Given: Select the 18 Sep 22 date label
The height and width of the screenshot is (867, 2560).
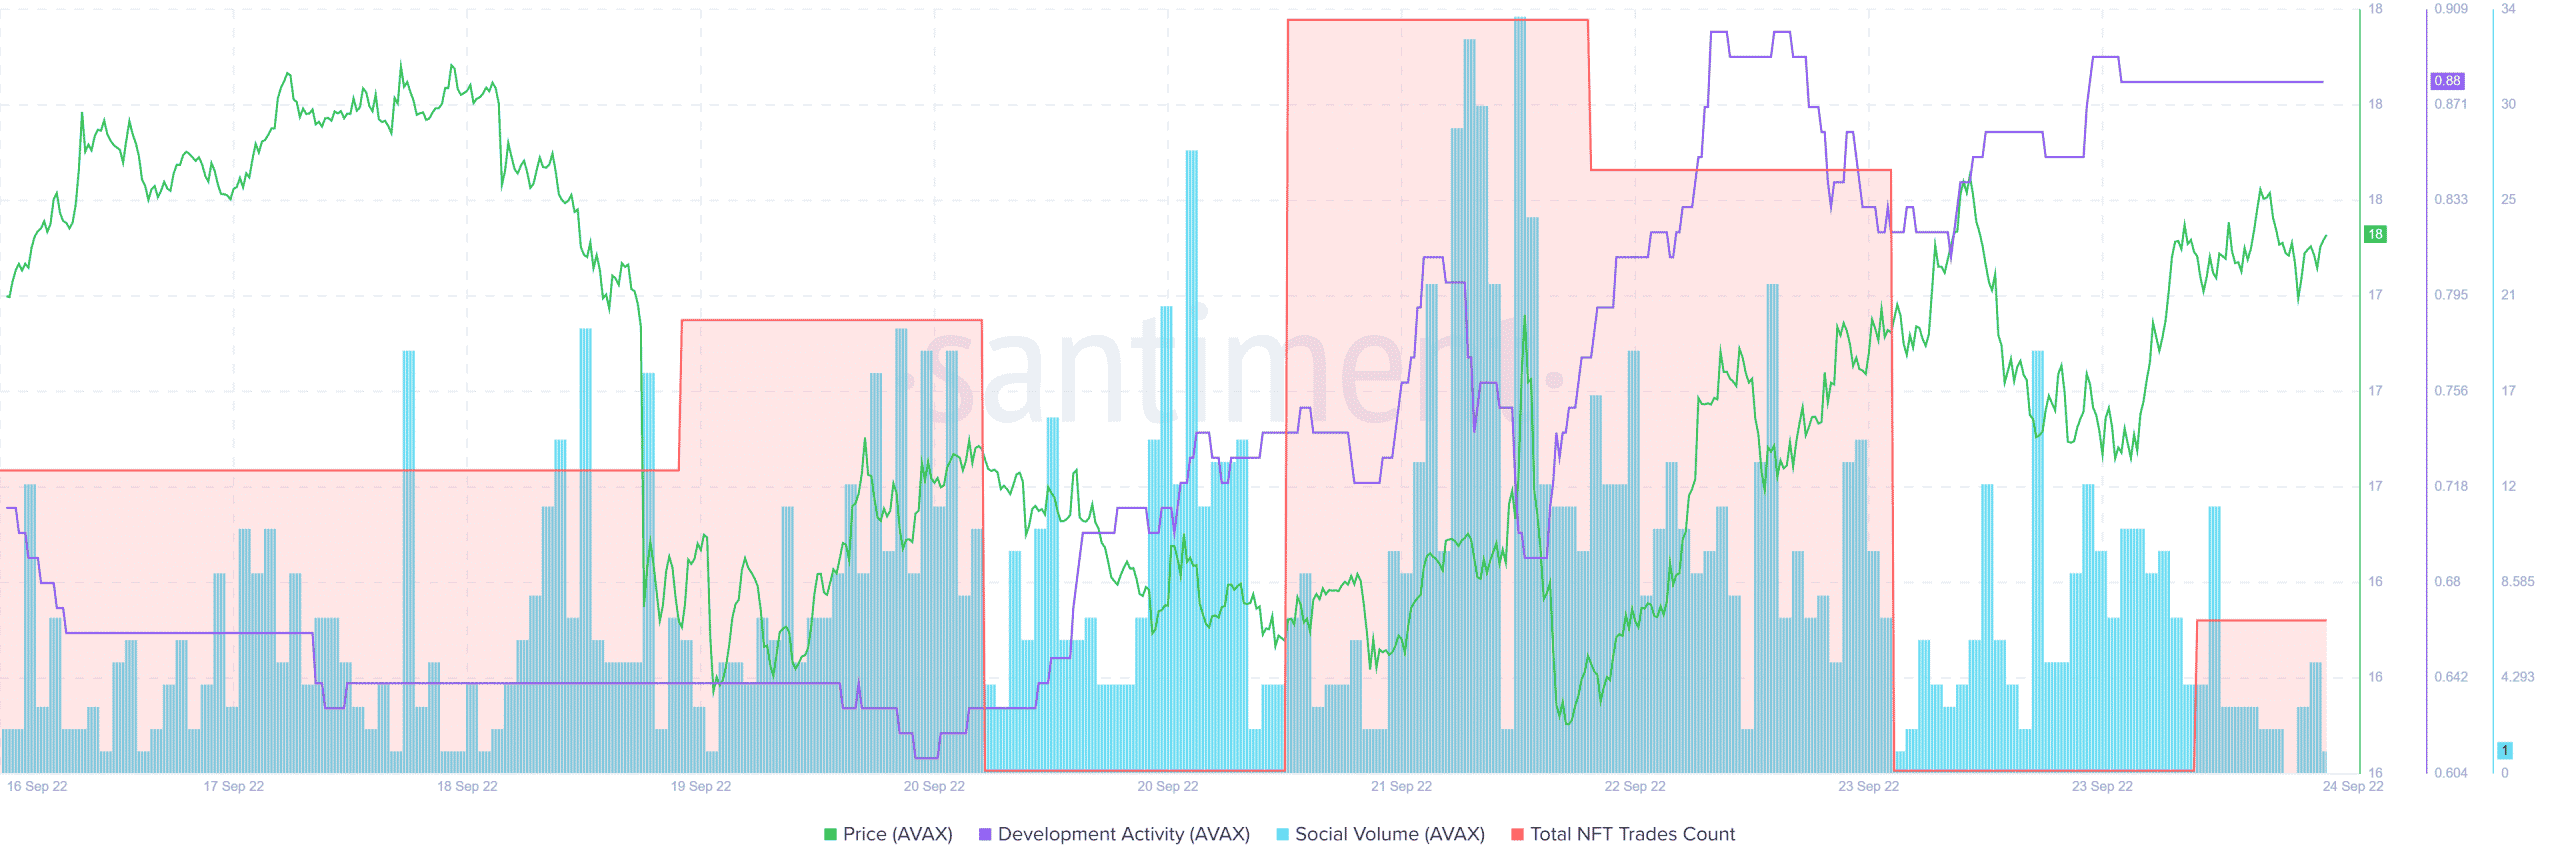Looking at the screenshot, I should (x=467, y=786).
